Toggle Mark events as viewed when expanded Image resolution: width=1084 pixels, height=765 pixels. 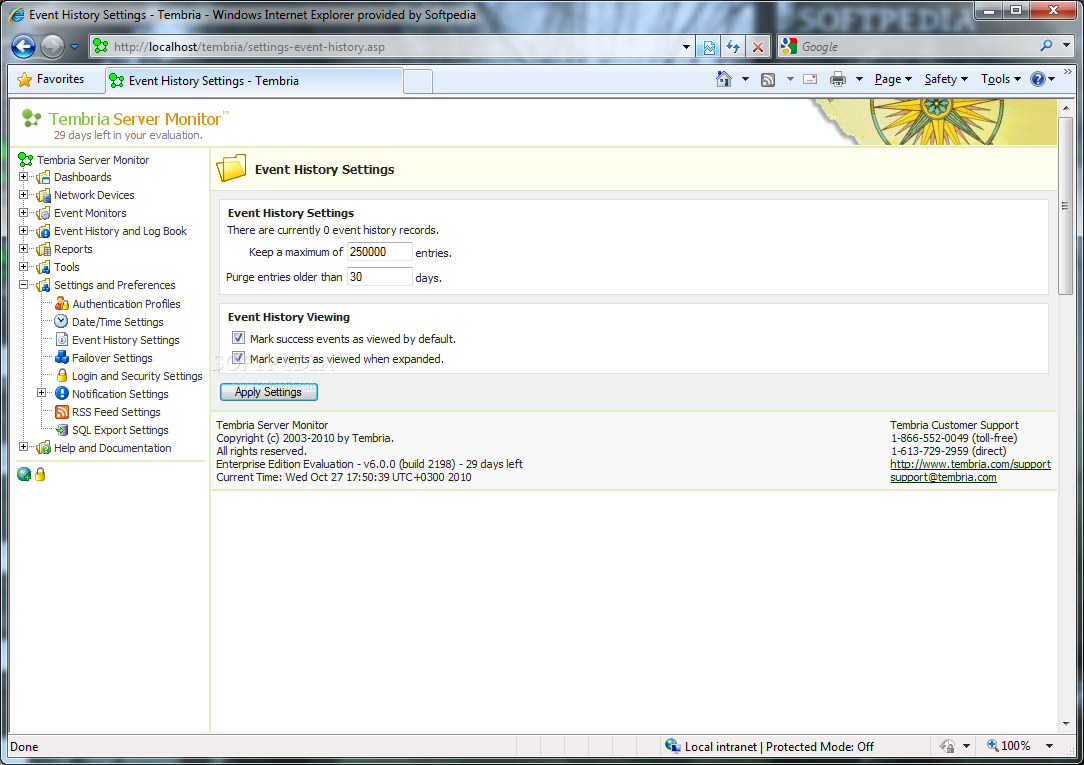239,357
